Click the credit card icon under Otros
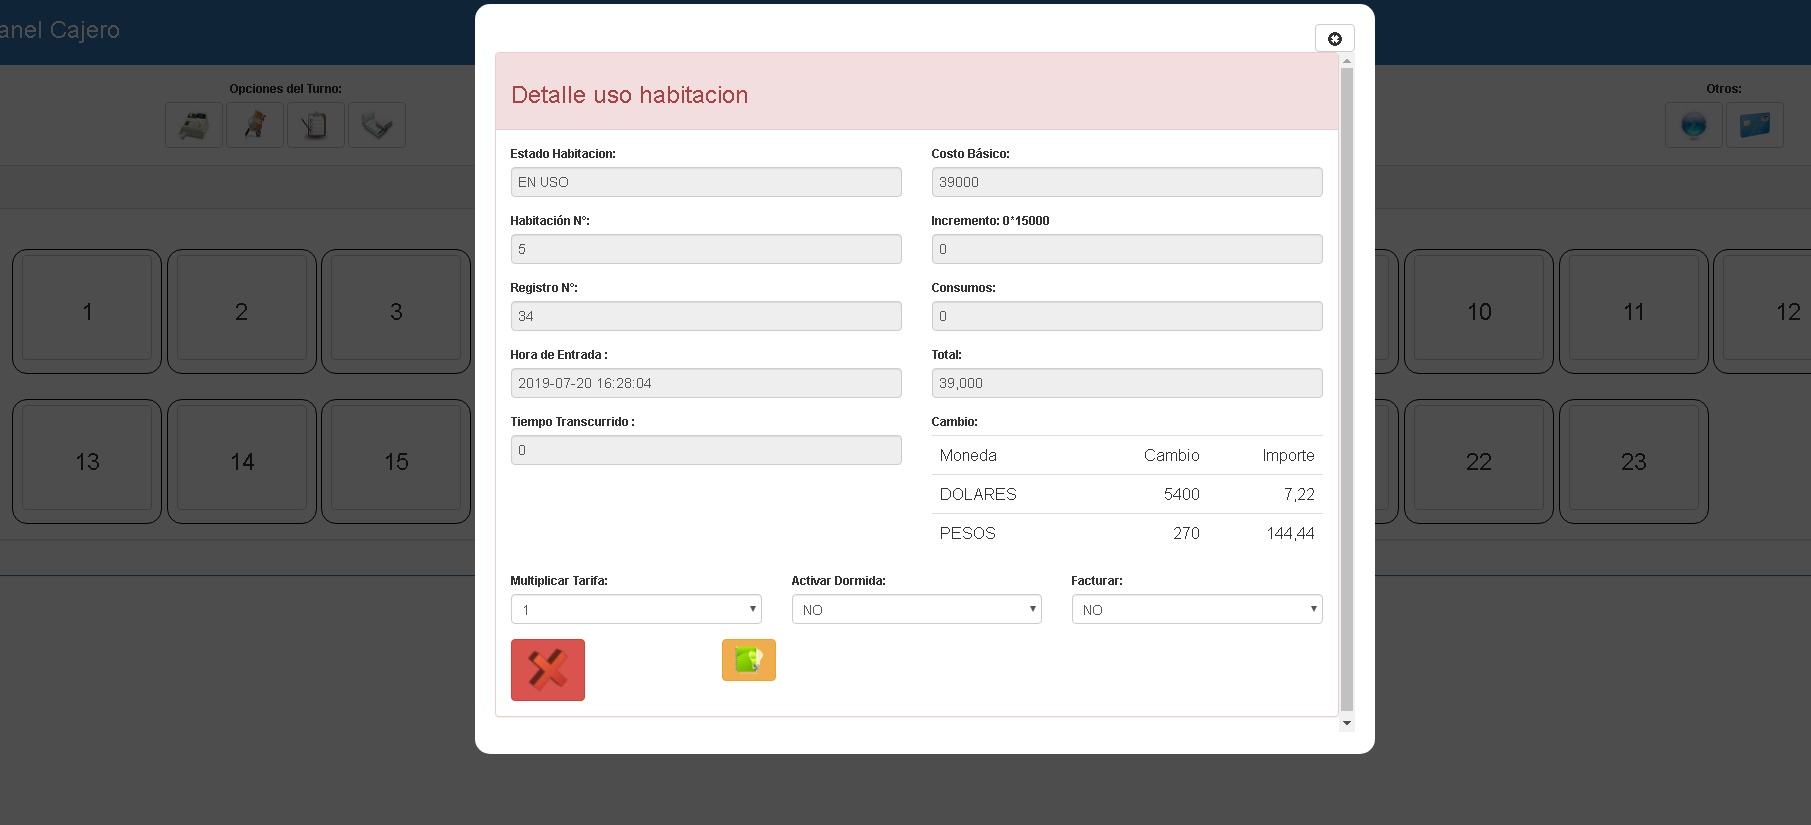The image size is (1811, 825). pos(1755,125)
